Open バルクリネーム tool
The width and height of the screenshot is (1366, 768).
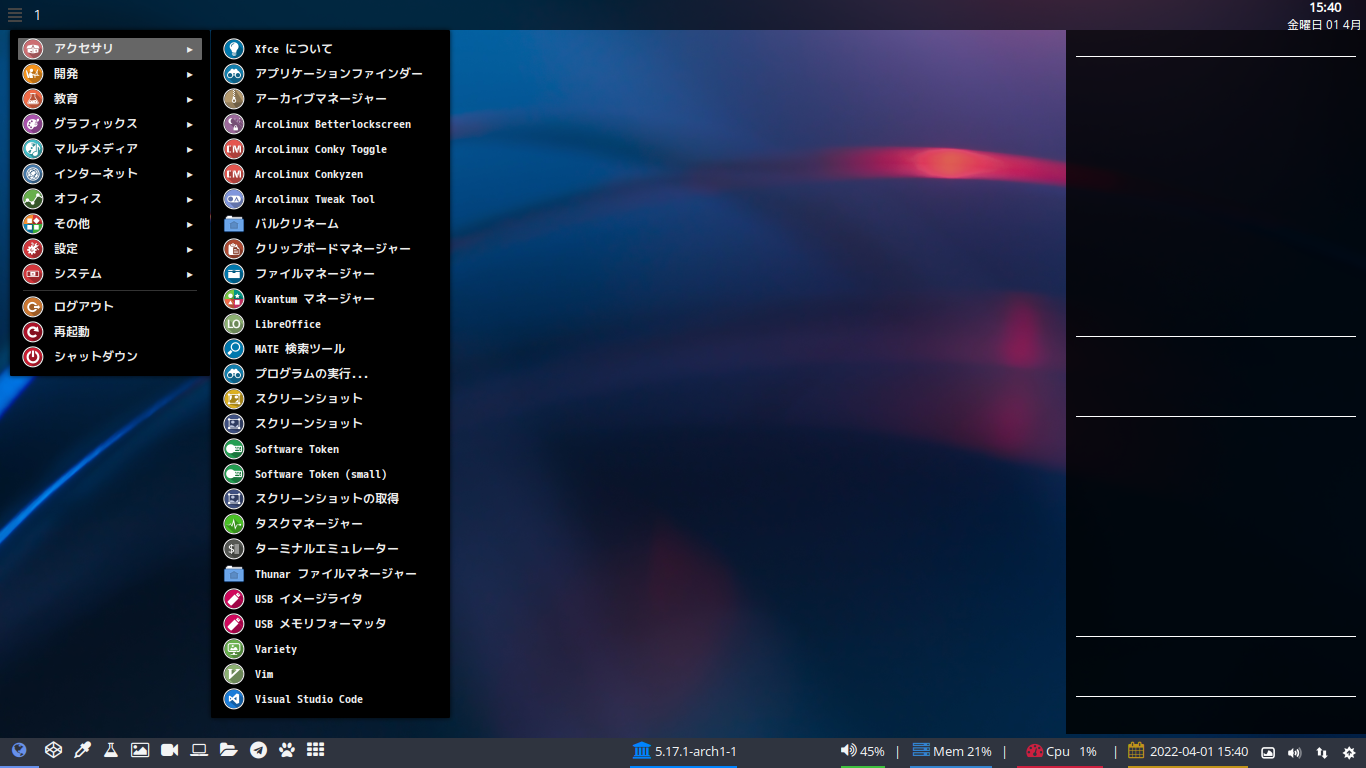(x=330, y=223)
